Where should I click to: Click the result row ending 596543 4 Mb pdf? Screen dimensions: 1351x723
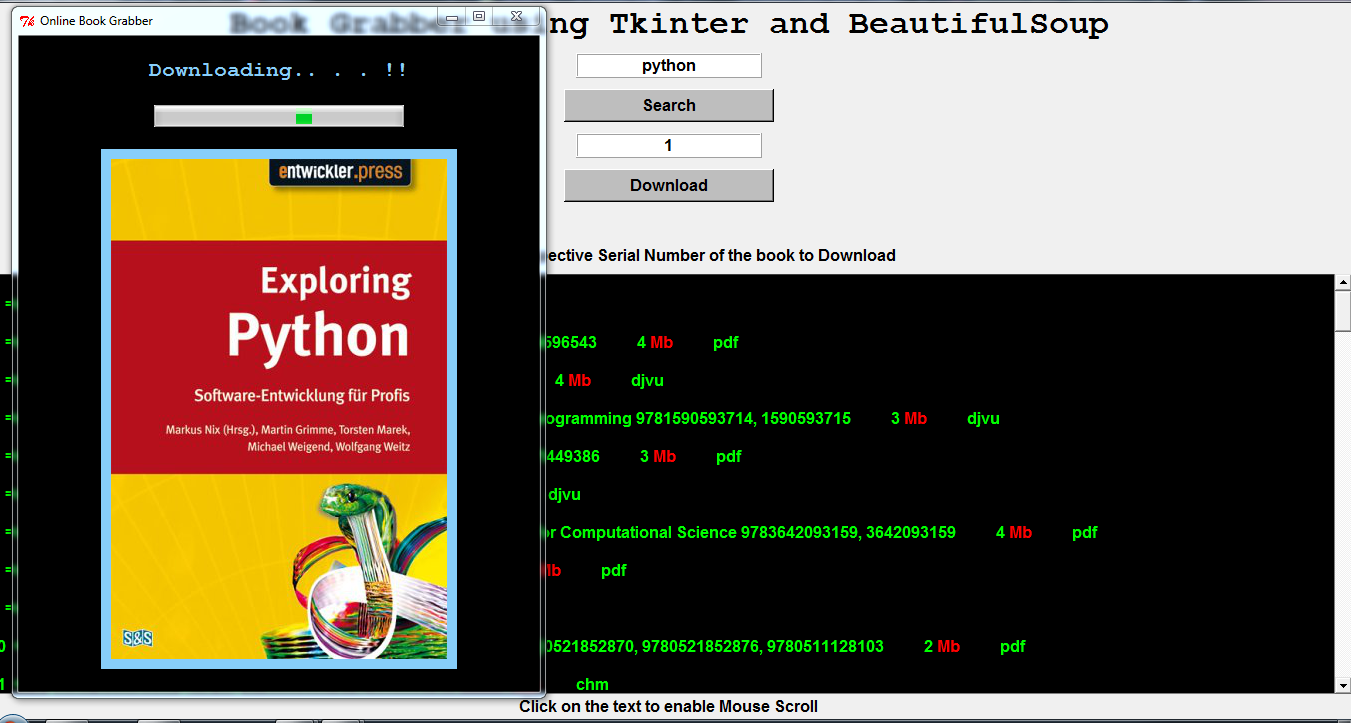point(640,343)
